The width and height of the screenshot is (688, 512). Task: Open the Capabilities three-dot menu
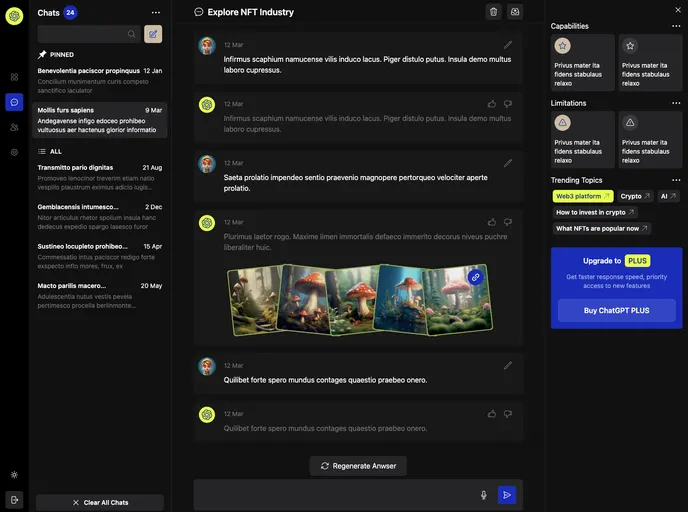pos(676,26)
